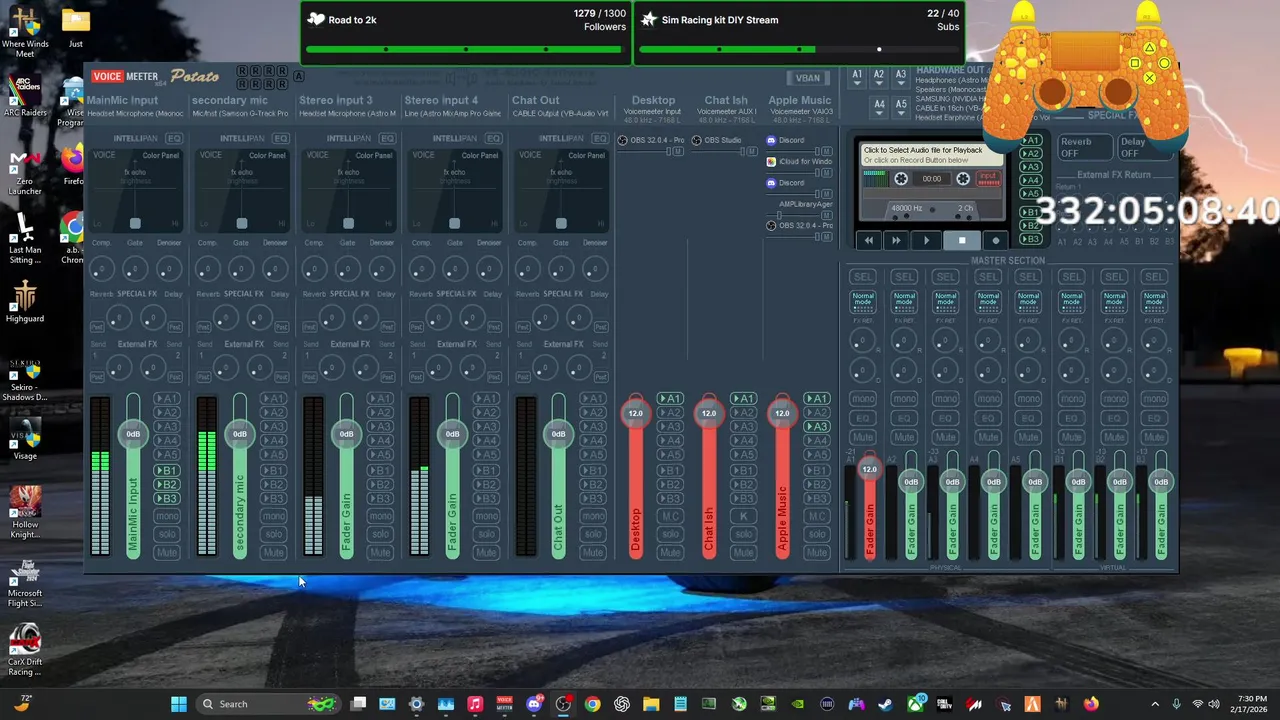1280x720 pixels.
Task: Click the microphone icon in the system tray
Action: pos(1176,704)
